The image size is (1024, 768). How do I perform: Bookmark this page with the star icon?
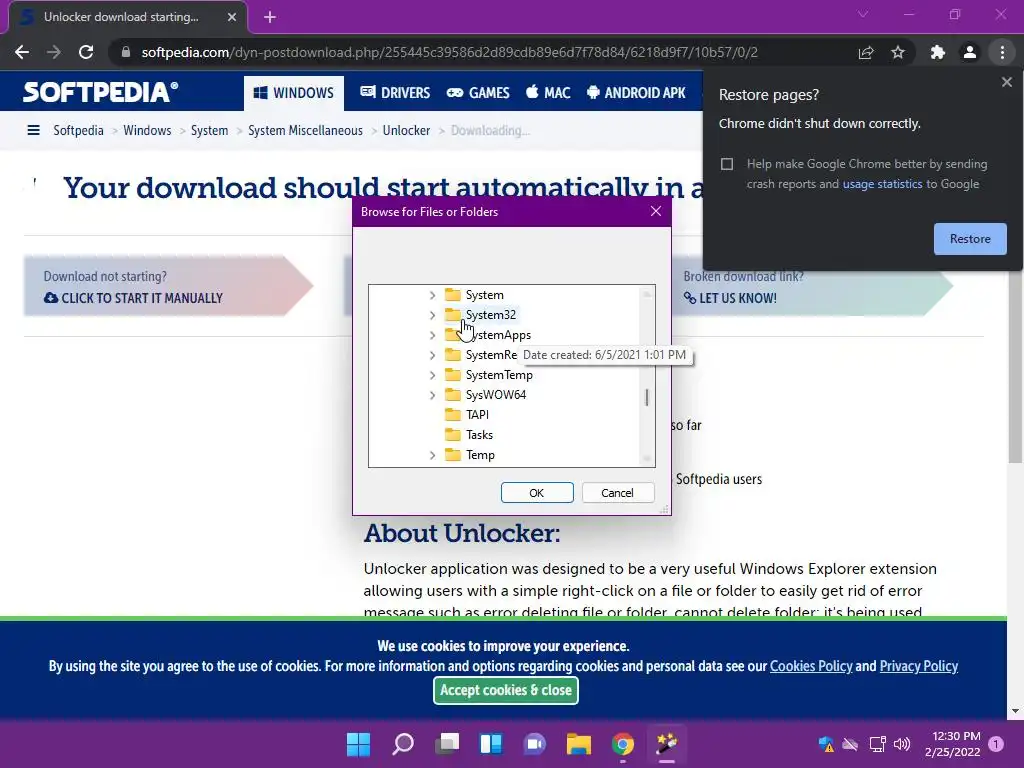tap(898, 52)
